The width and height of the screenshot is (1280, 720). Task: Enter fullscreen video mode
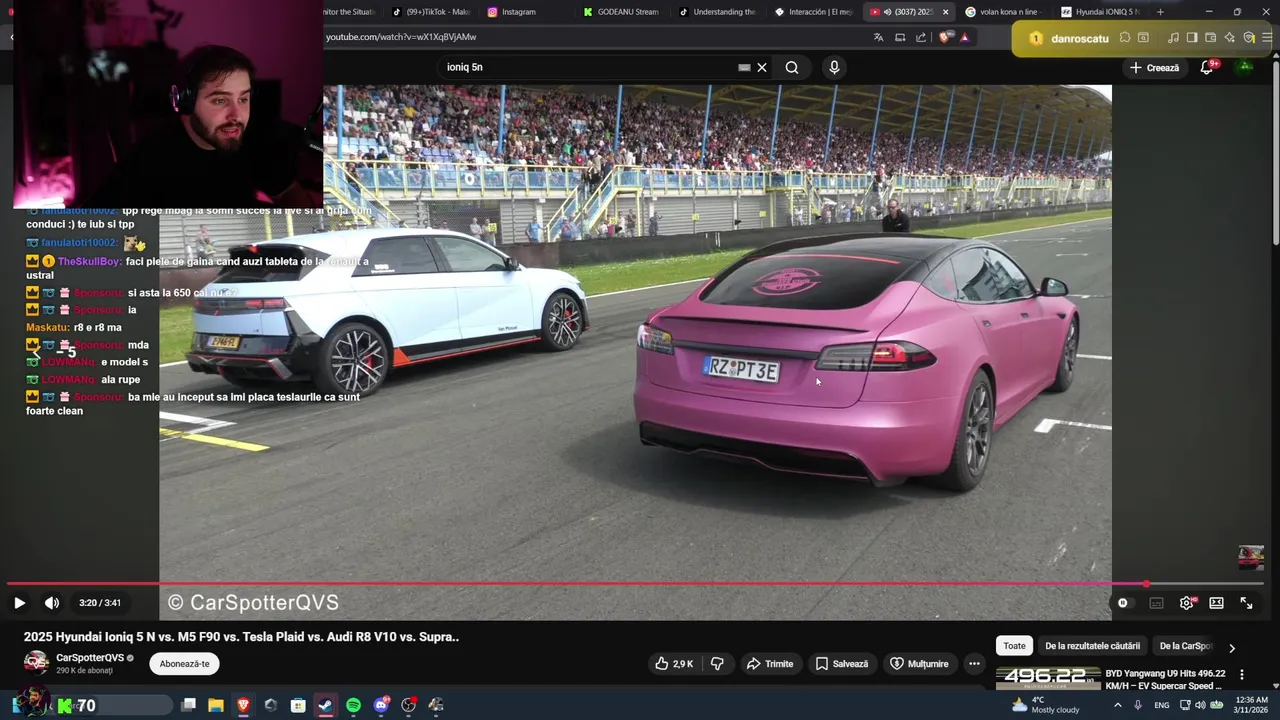tap(1246, 603)
